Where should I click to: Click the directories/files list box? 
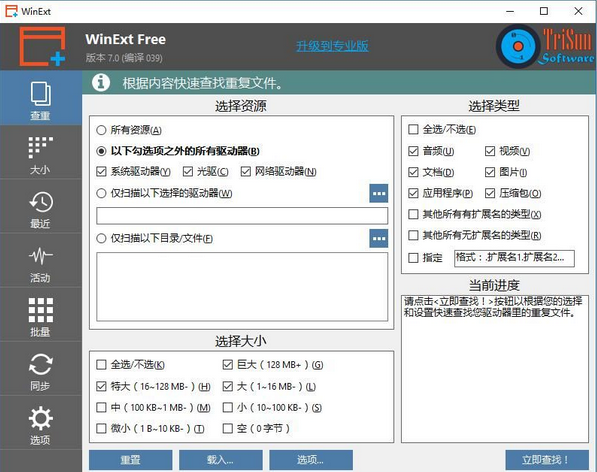[x=242, y=287]
